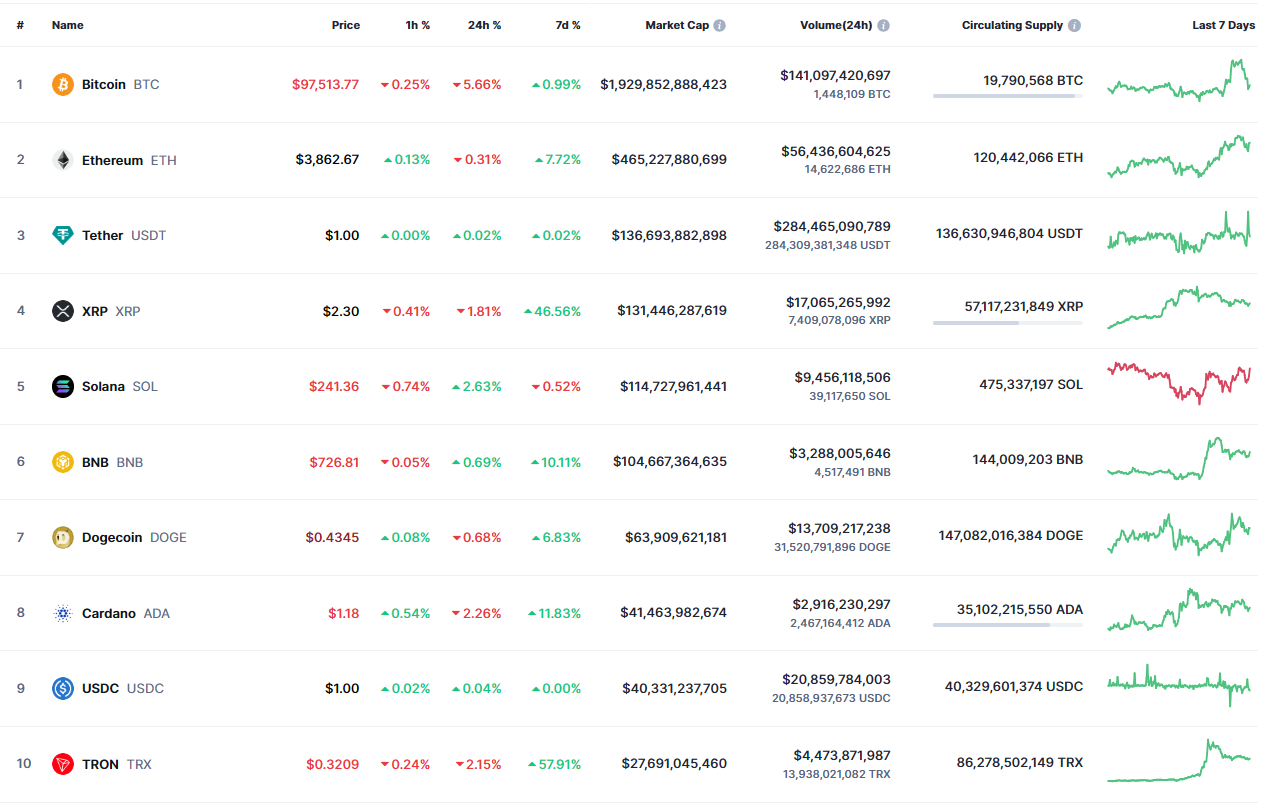1282x811 pixels.
Task: Sort by the Market Cap column header
Action: click(x=677, y=25)
